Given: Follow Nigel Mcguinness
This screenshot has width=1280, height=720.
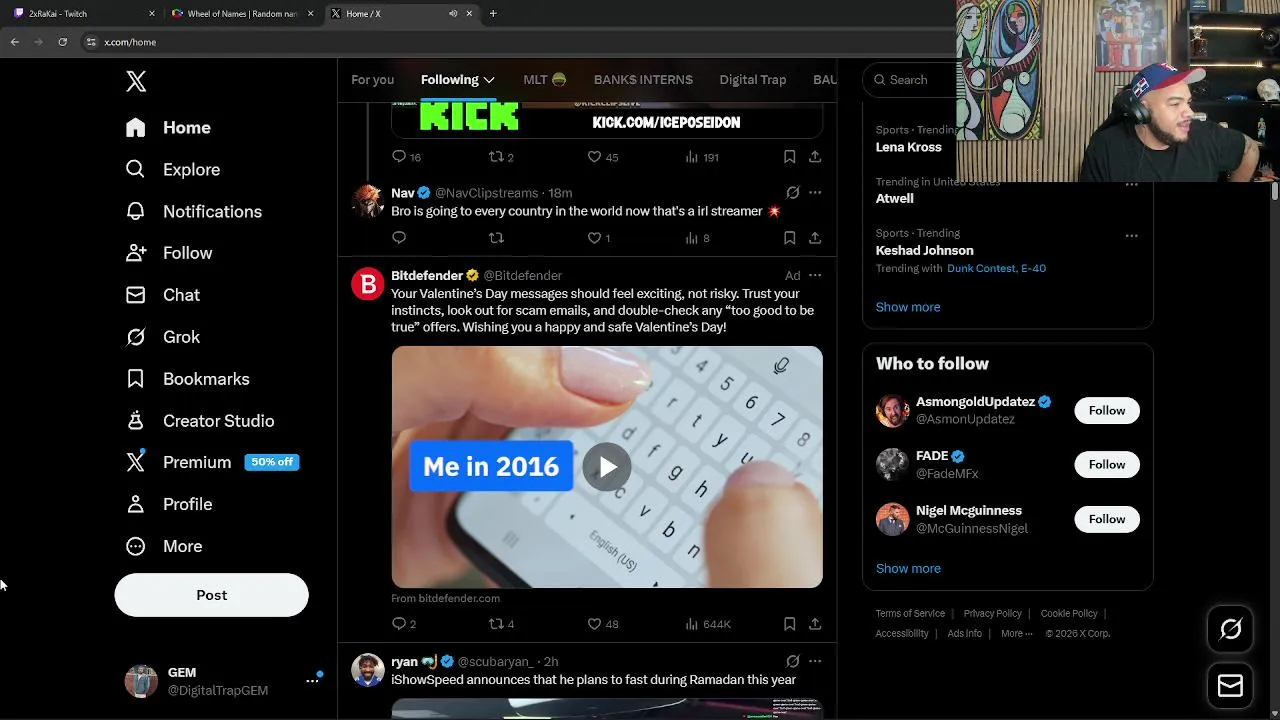Looking at the screenshot, I should (x=1107, y=519).
